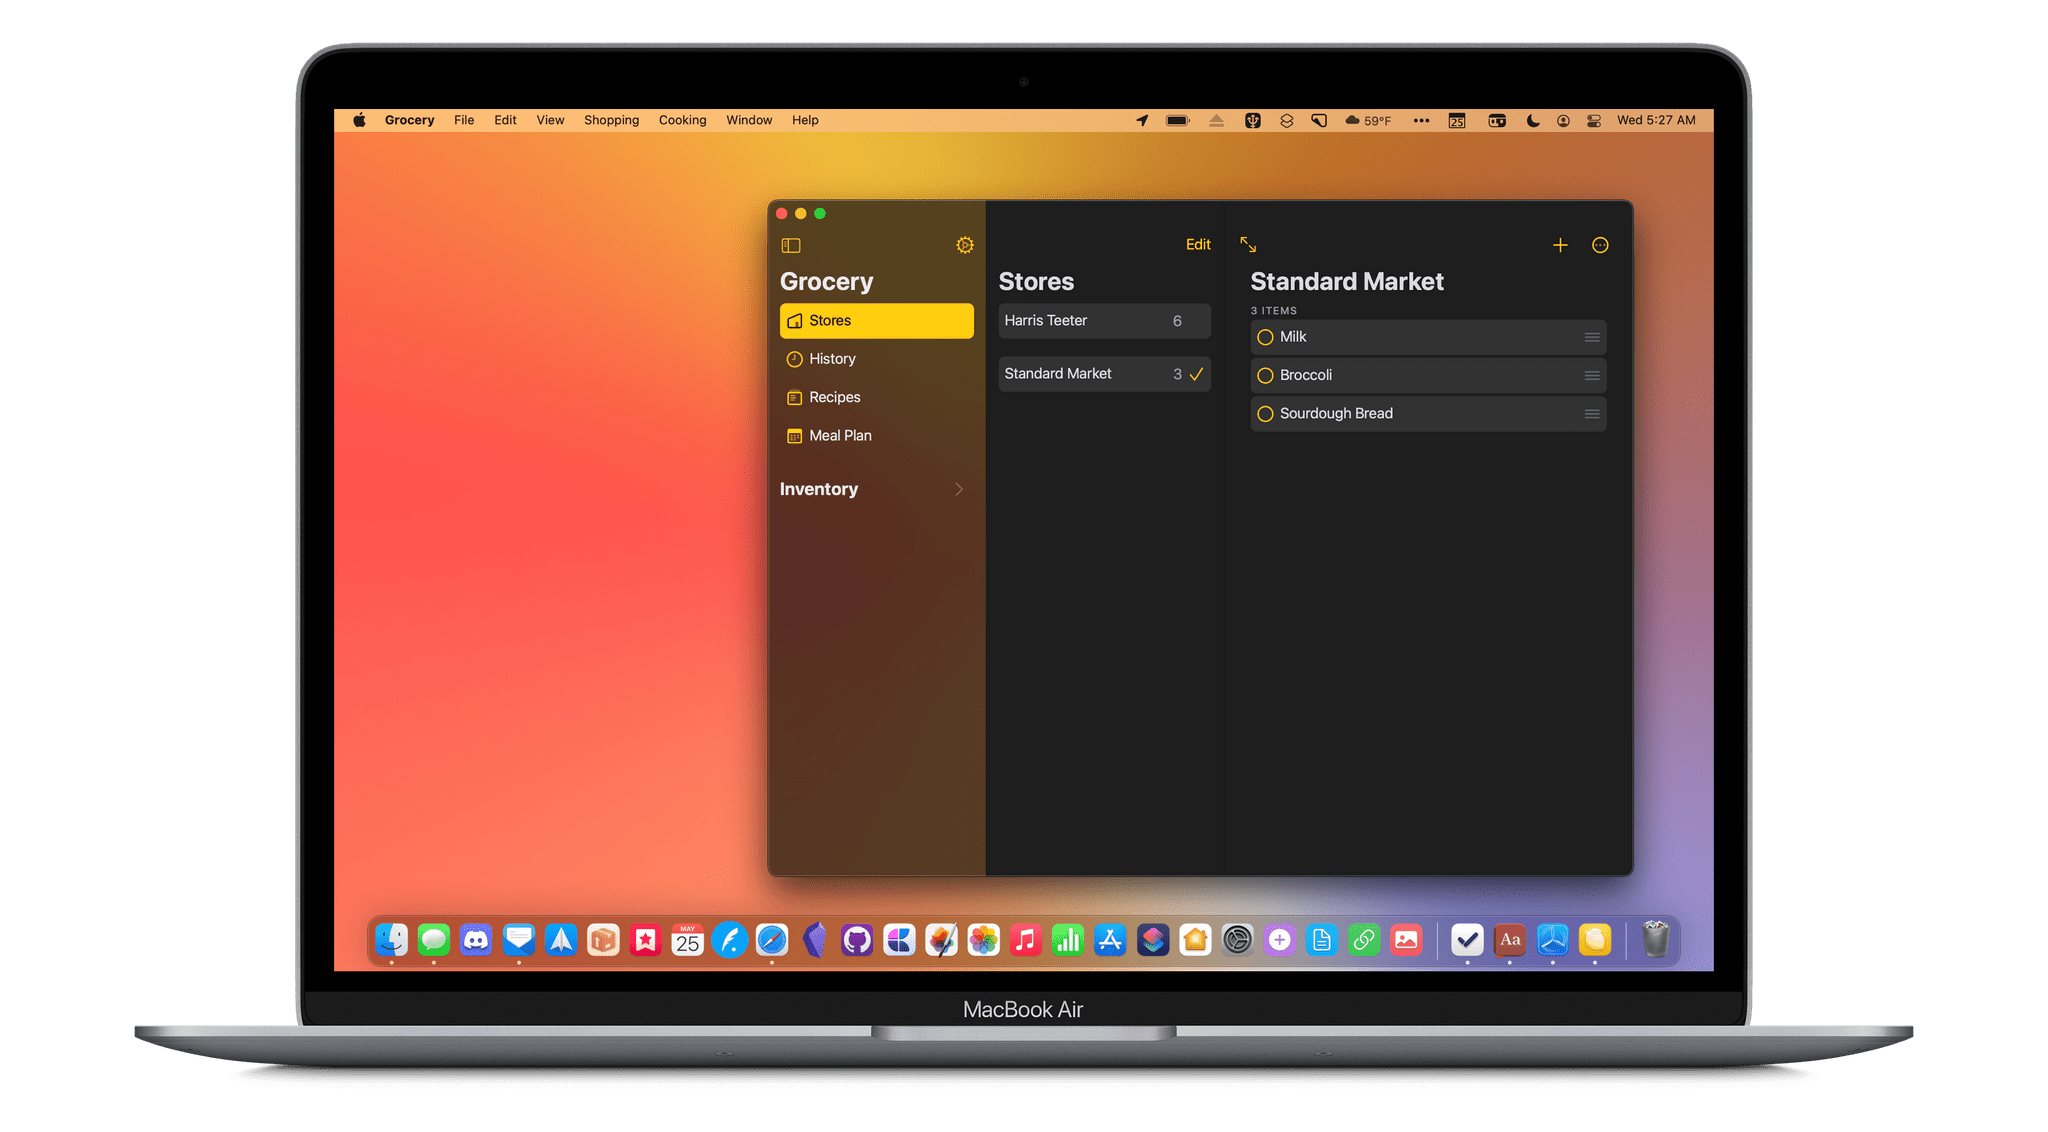Click the reorder handle on Sourdough Bread

click(1592, 414)
